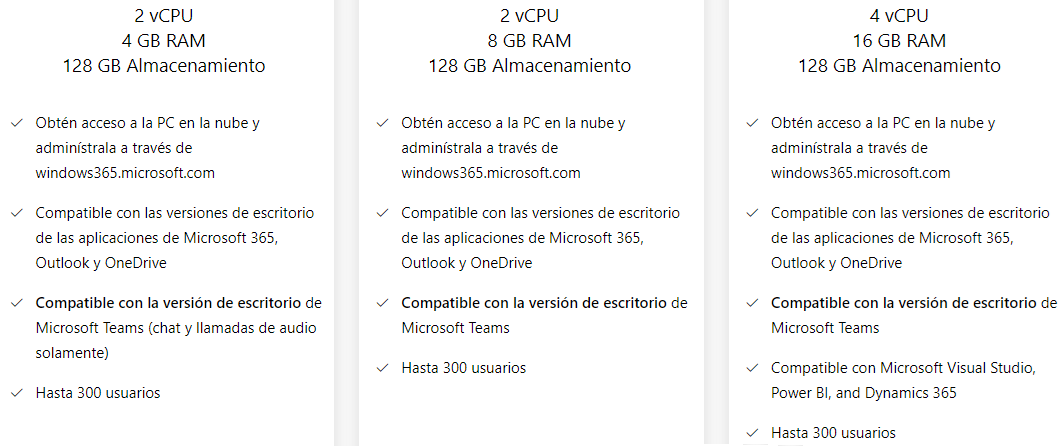1062x446 pixels.
Task: Click the "Power BI, and Dynamics 365" text
Action: pyautogui.click(x=863, y=393)
